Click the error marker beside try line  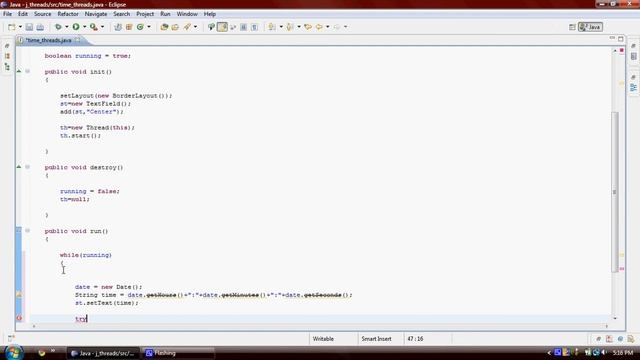(19, 318)
